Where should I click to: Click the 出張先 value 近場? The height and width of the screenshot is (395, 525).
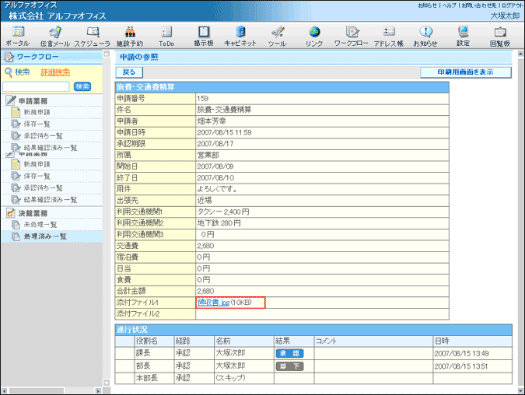coord(204,201)
